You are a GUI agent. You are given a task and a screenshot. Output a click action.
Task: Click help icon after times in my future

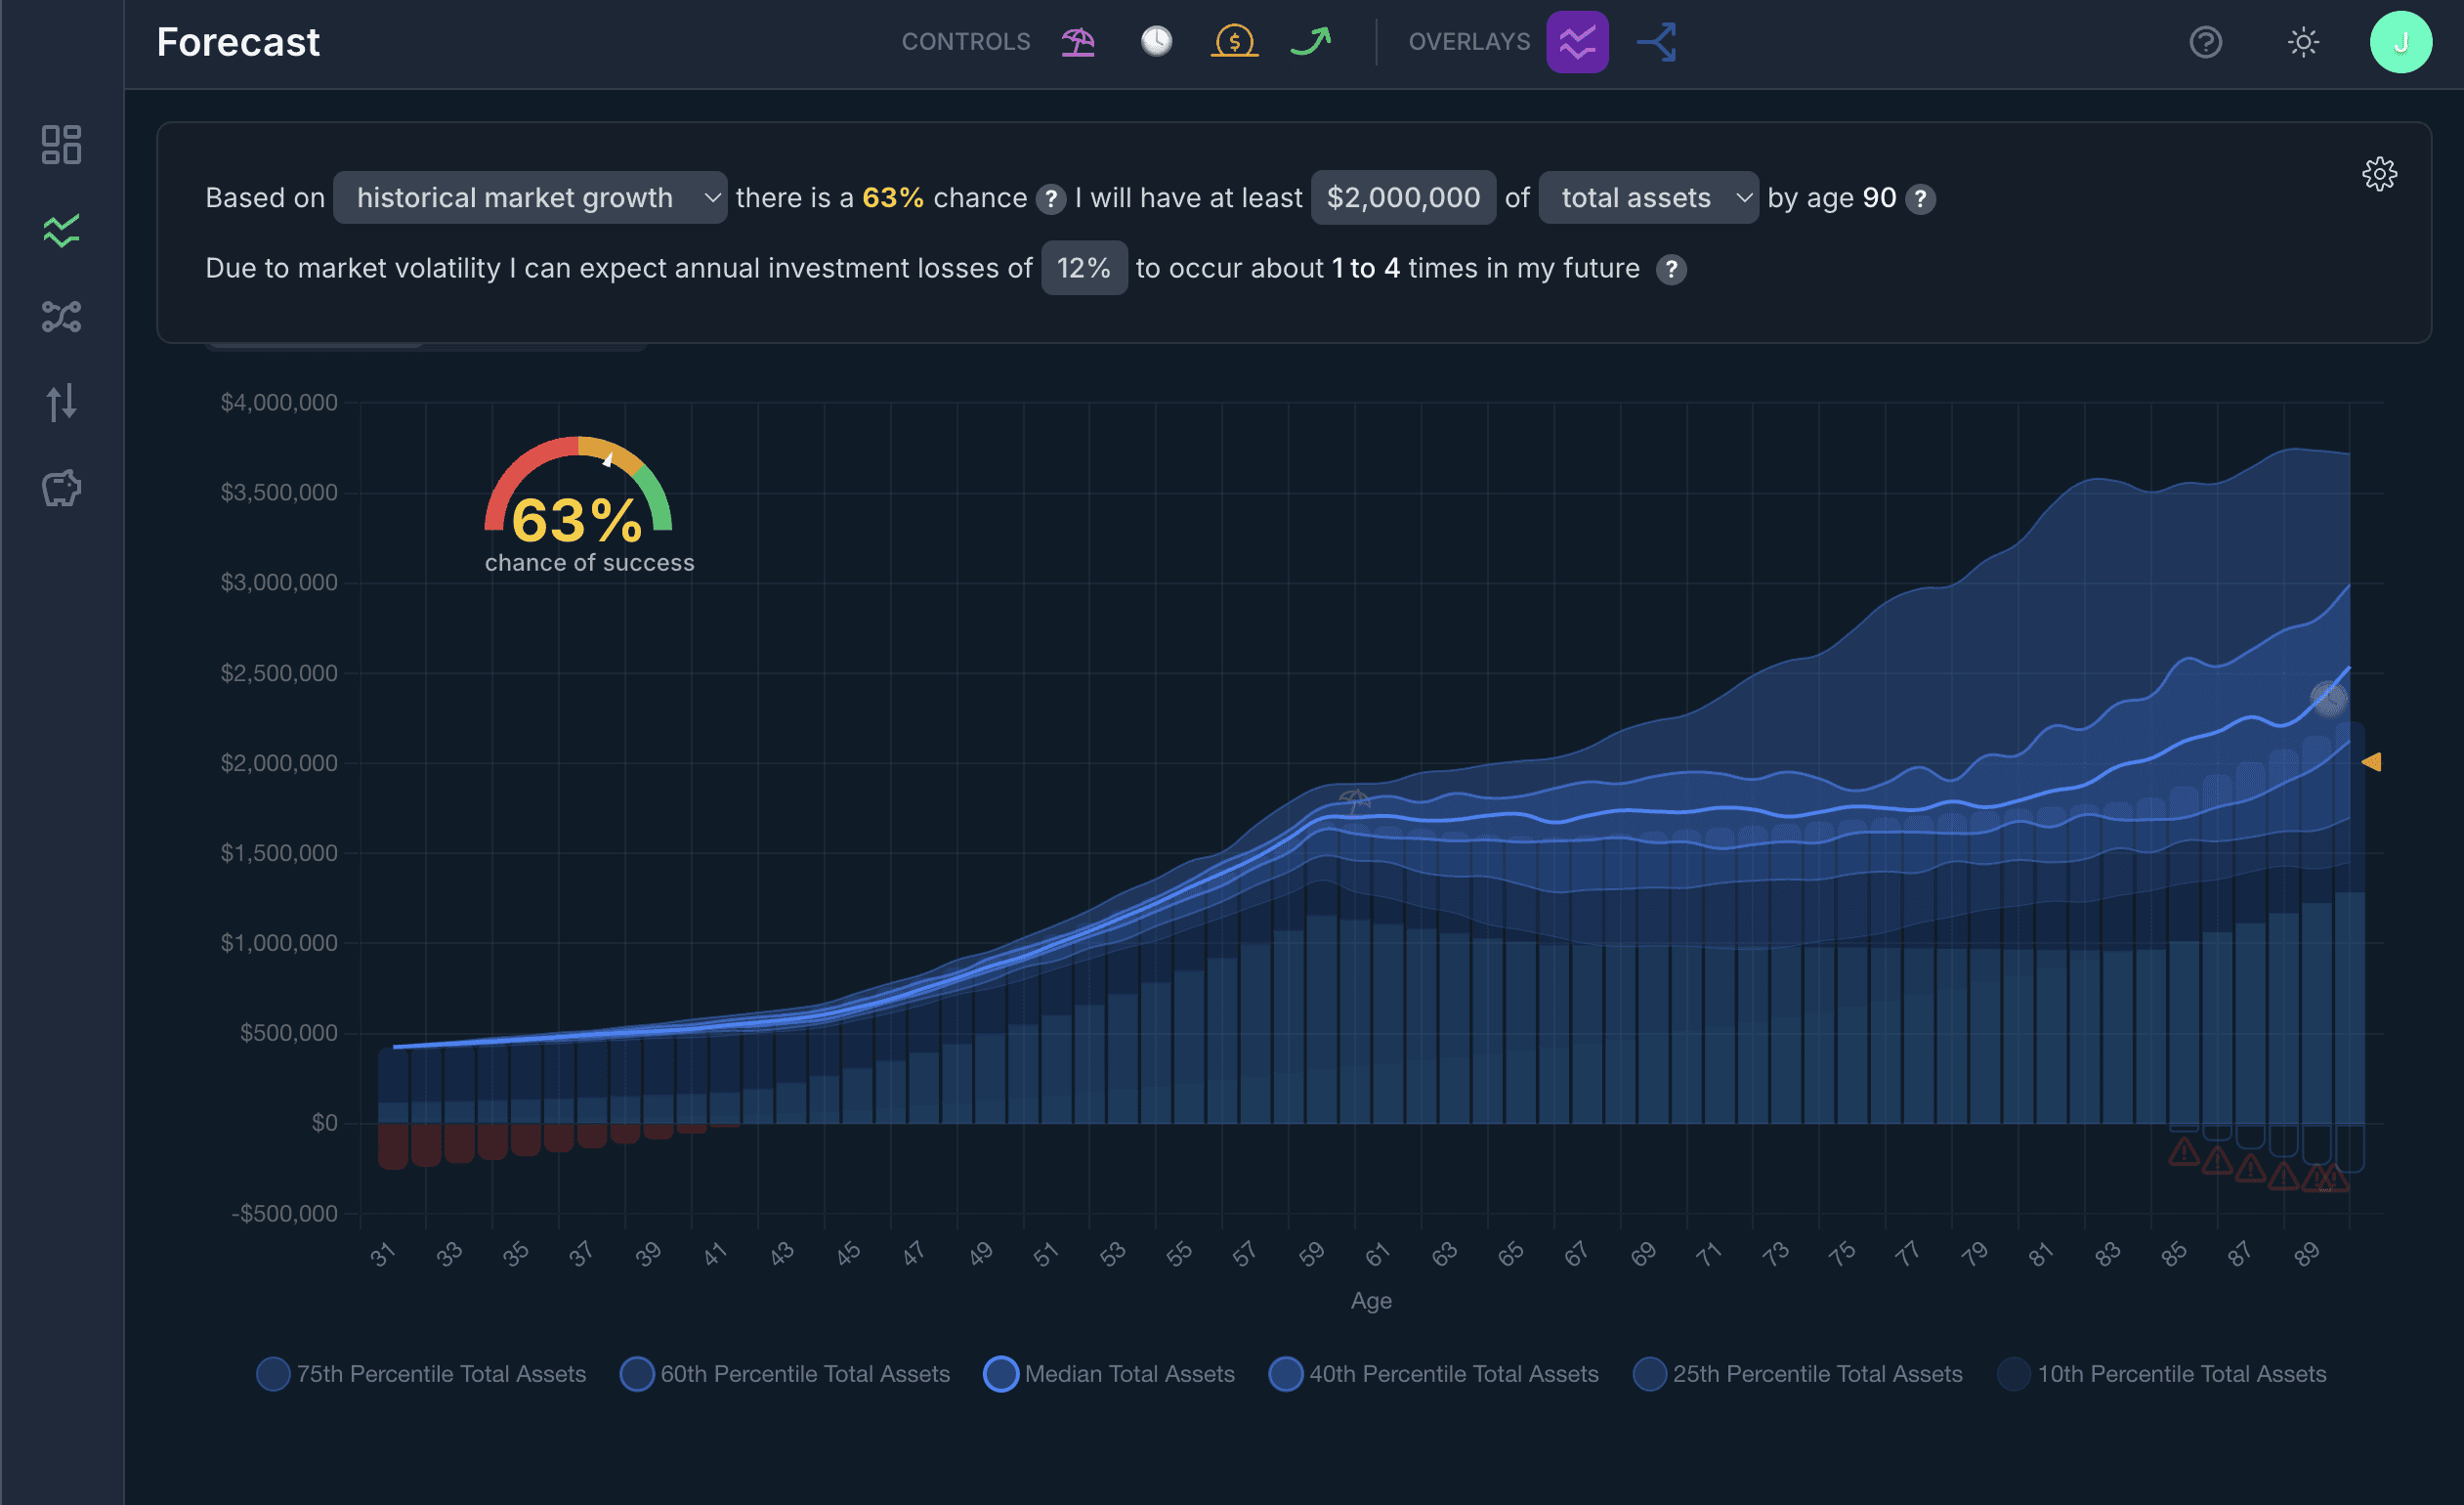coord(1671,270)
